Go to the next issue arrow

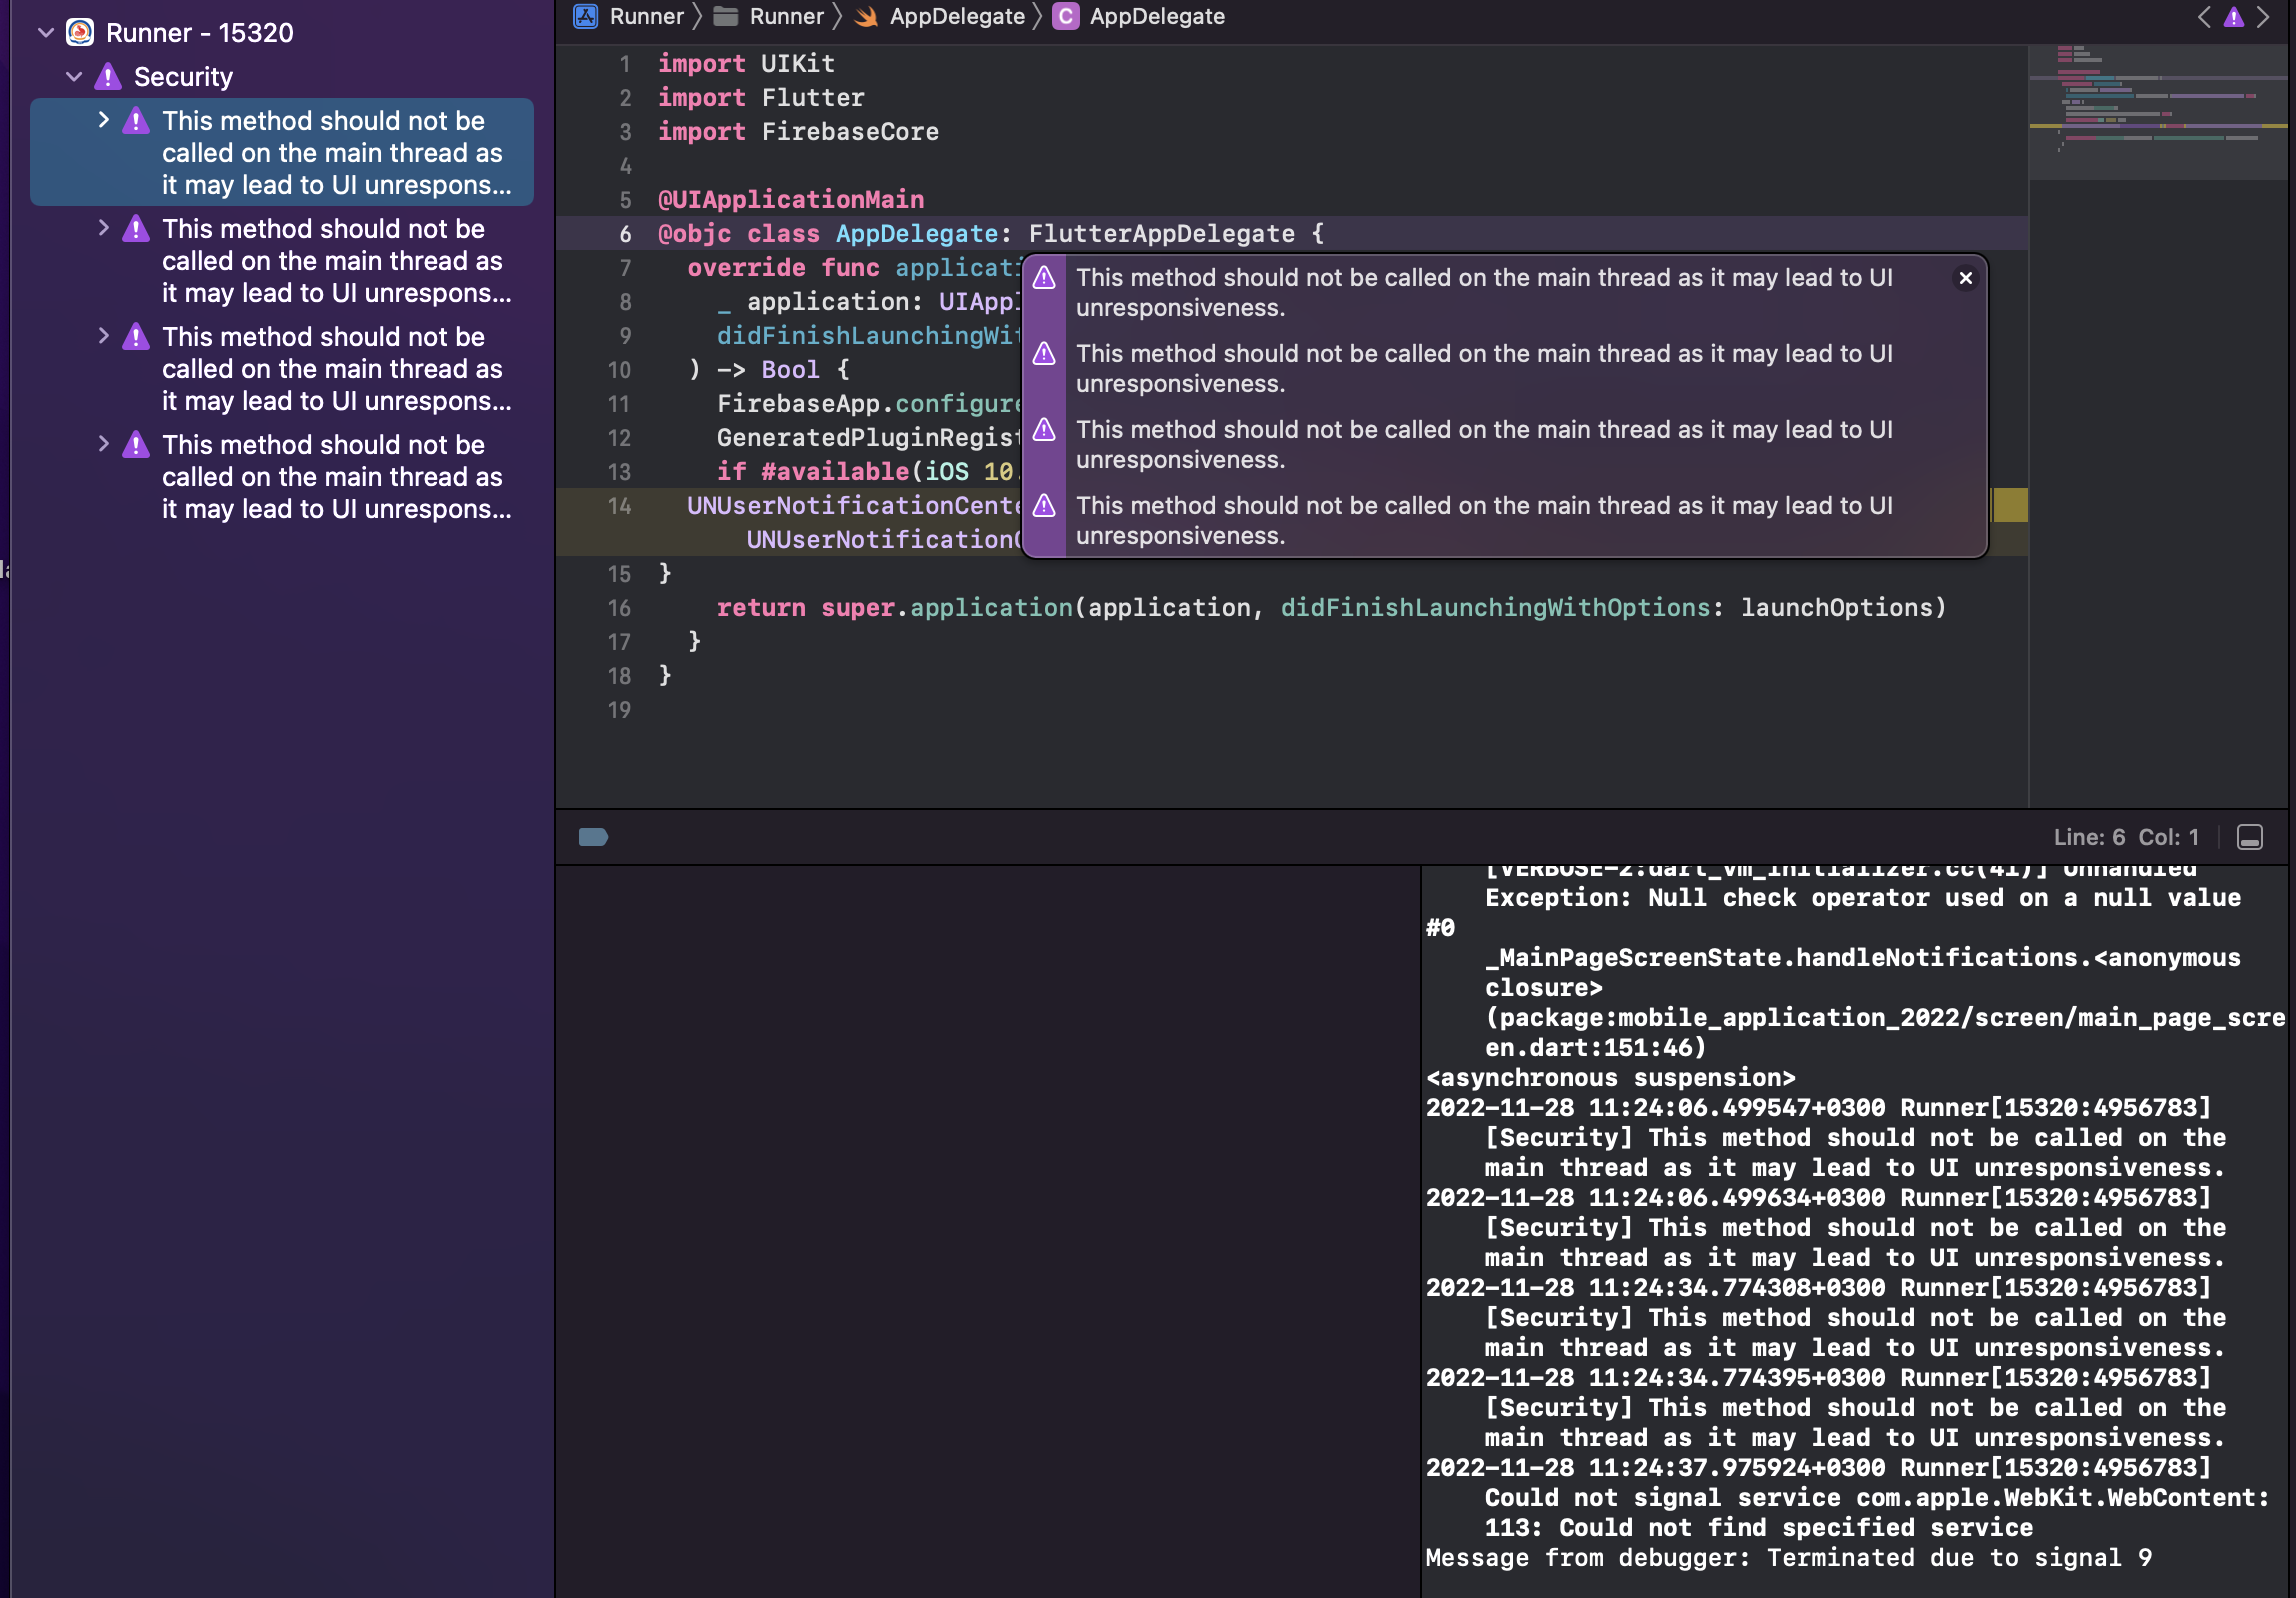[x=2263, y=16]
